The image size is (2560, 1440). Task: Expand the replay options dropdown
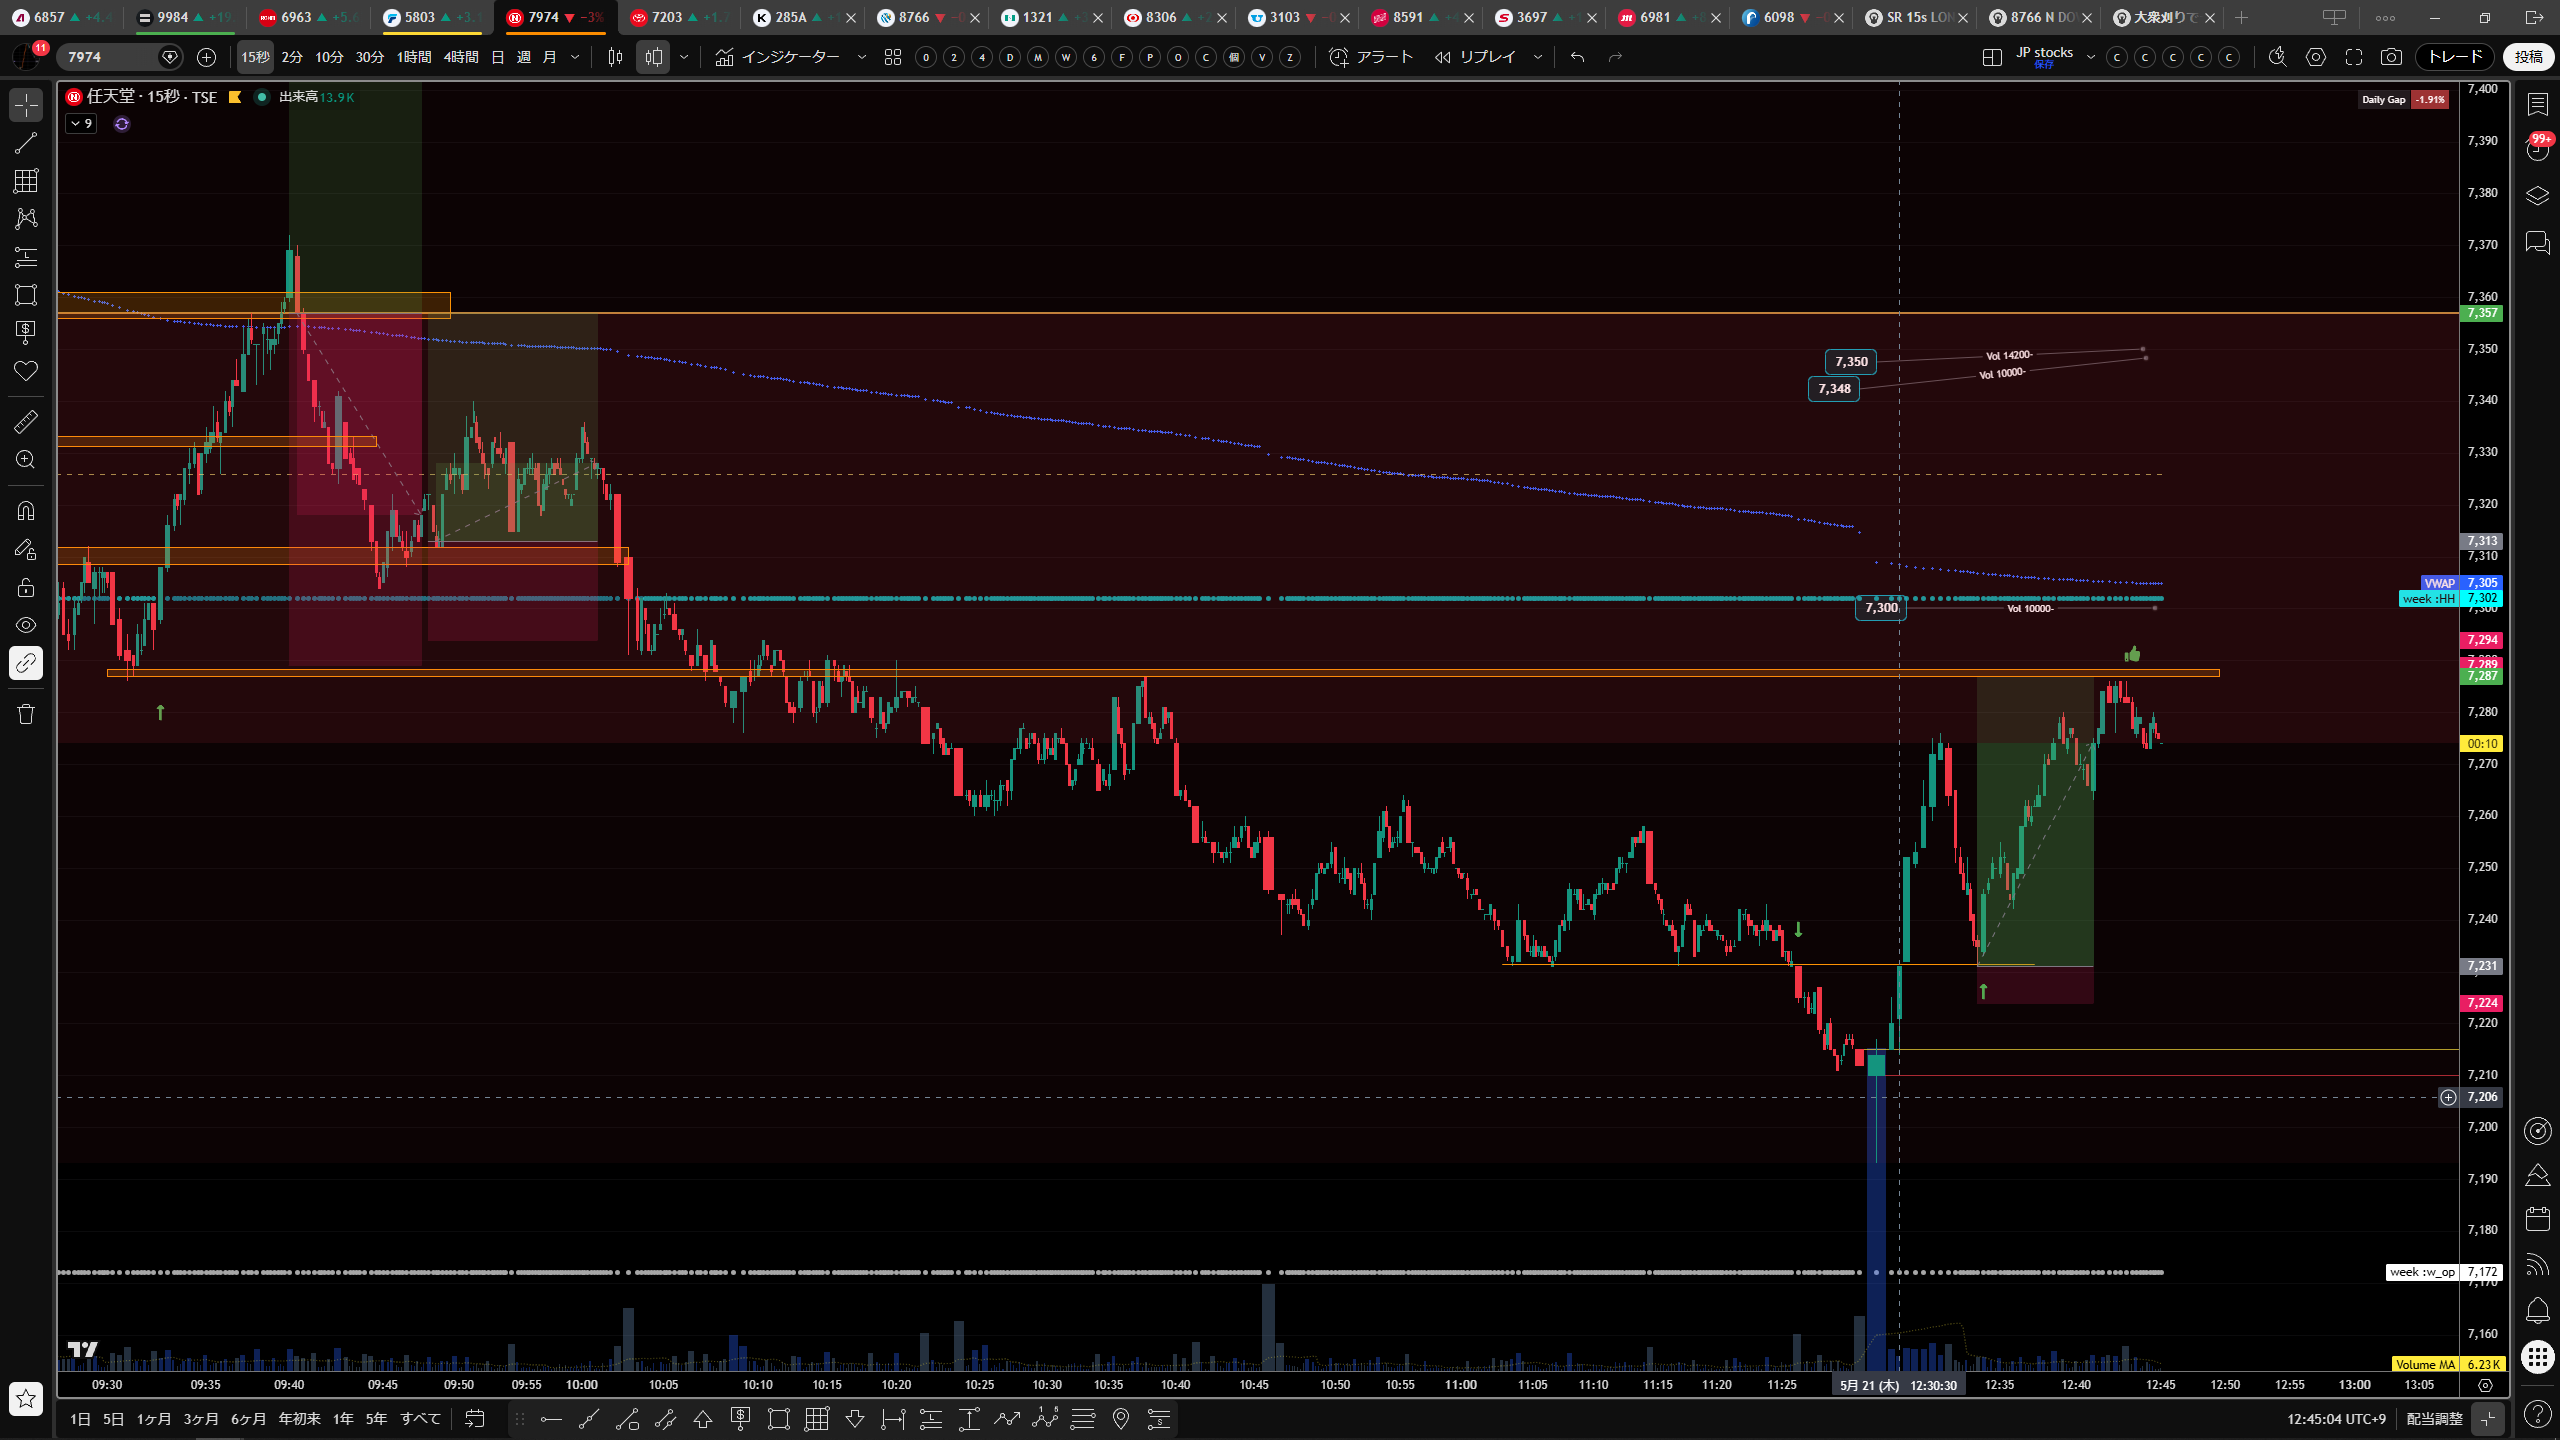[x=1538, y=57]
